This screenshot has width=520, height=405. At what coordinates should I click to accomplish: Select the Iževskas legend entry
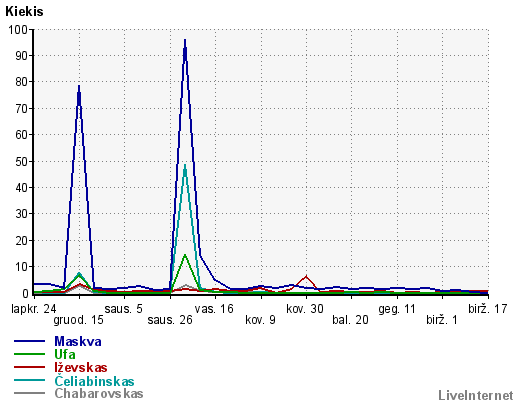pos(81,367)
